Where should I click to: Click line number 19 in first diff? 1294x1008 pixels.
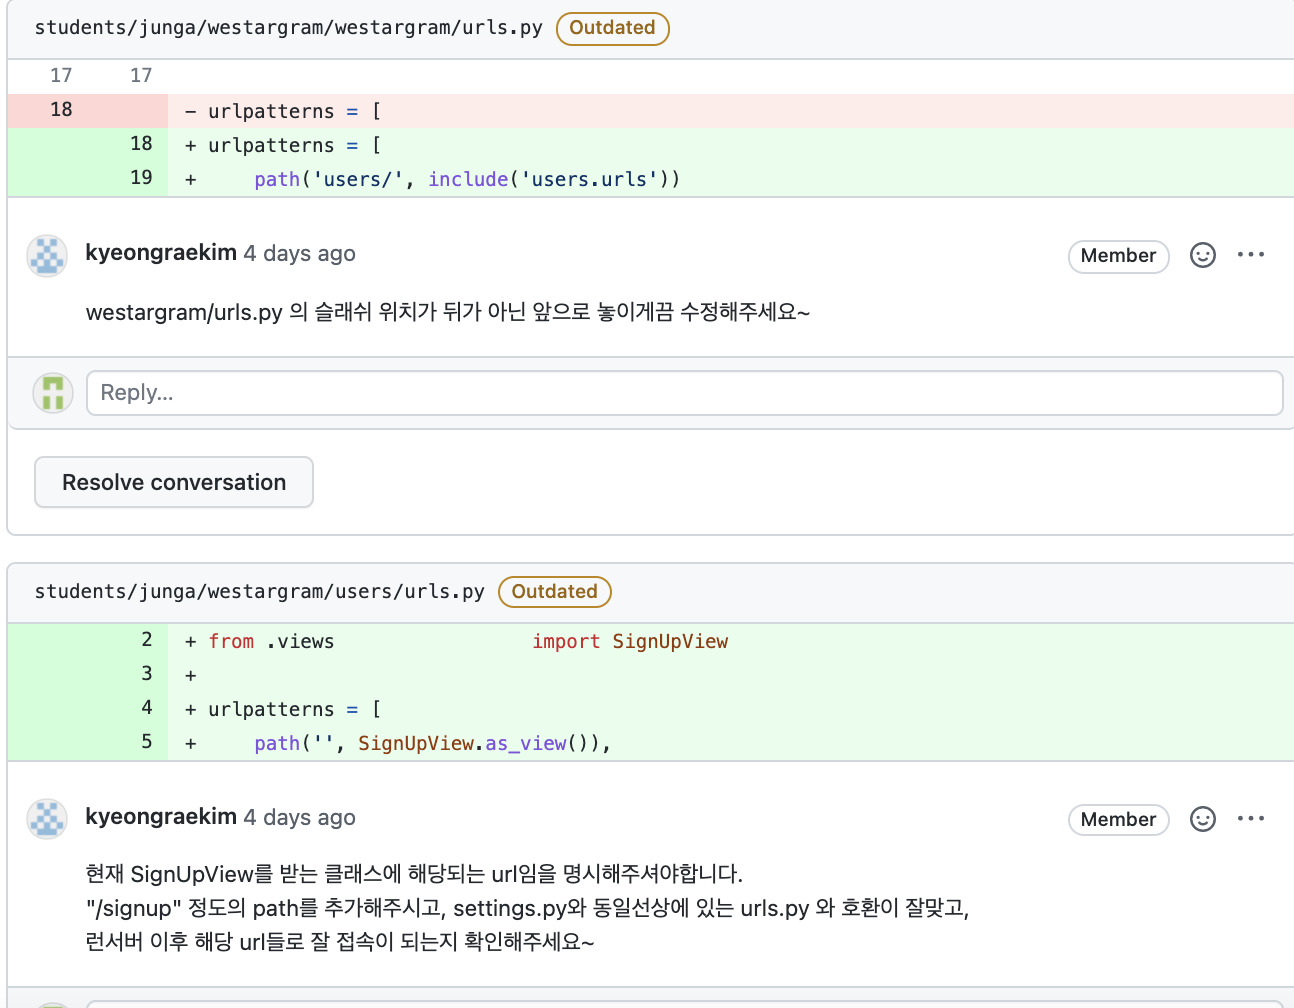[141, 178]
